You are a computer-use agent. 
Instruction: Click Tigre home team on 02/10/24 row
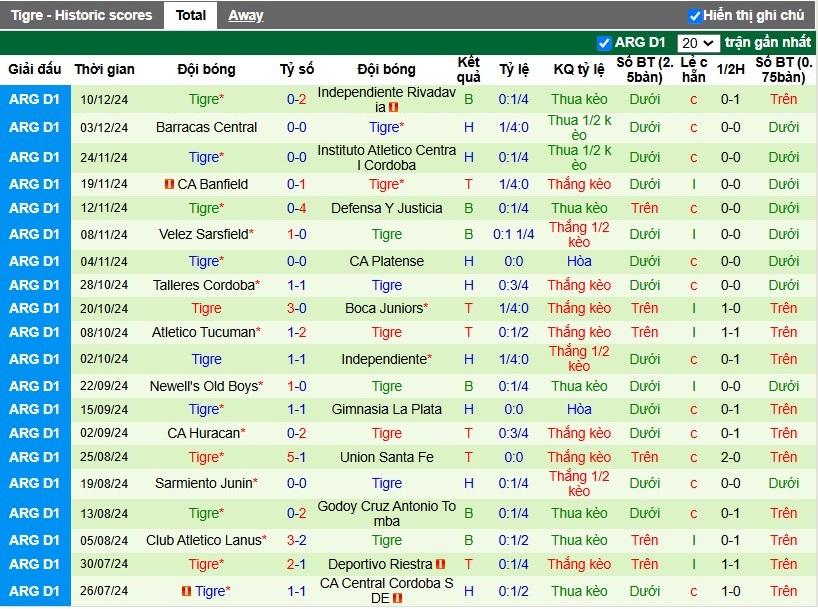[x=207, y=360]
